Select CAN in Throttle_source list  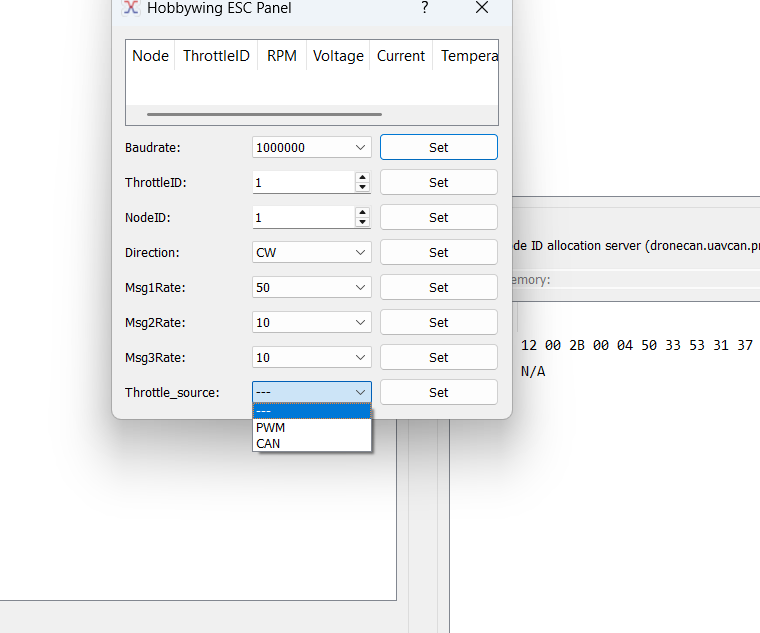[312, 443]
